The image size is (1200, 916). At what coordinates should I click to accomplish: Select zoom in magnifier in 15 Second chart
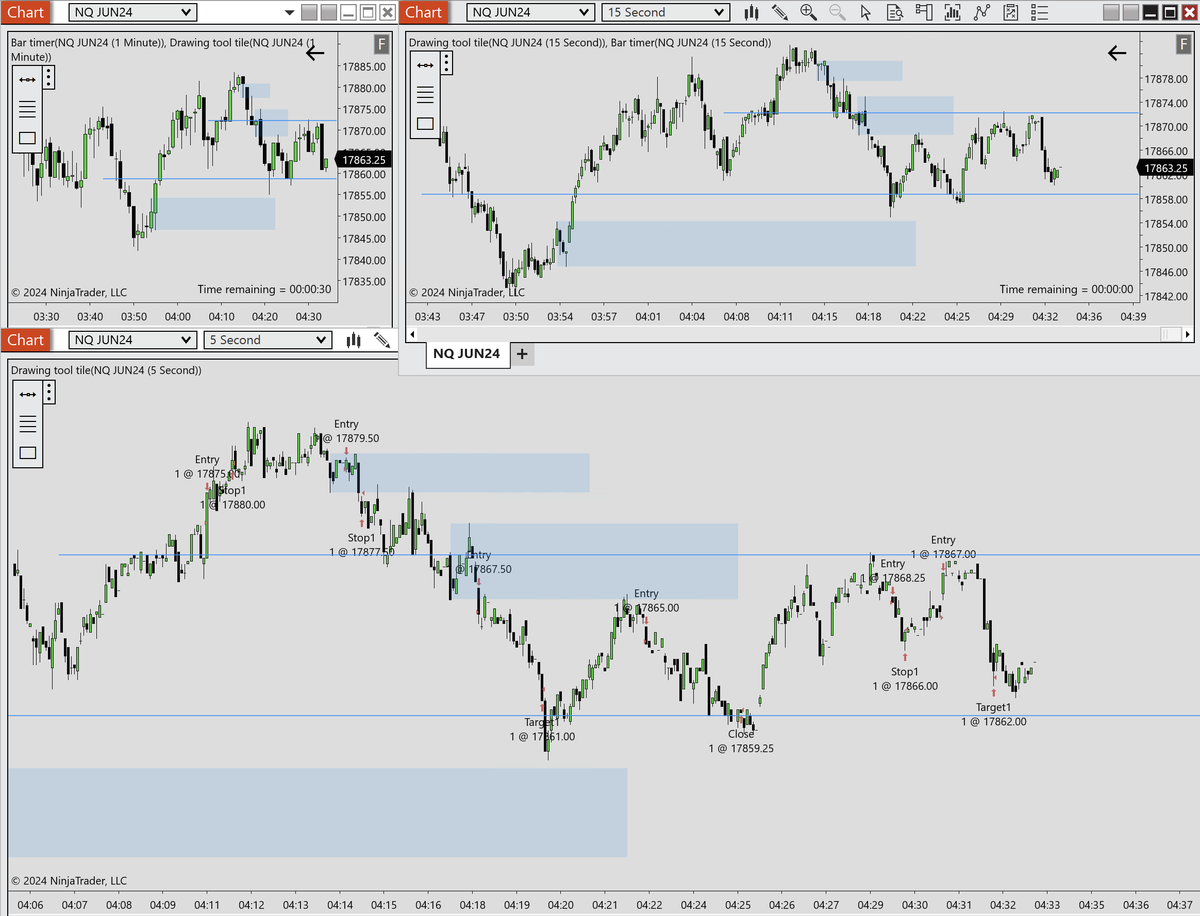coord(808,12)
